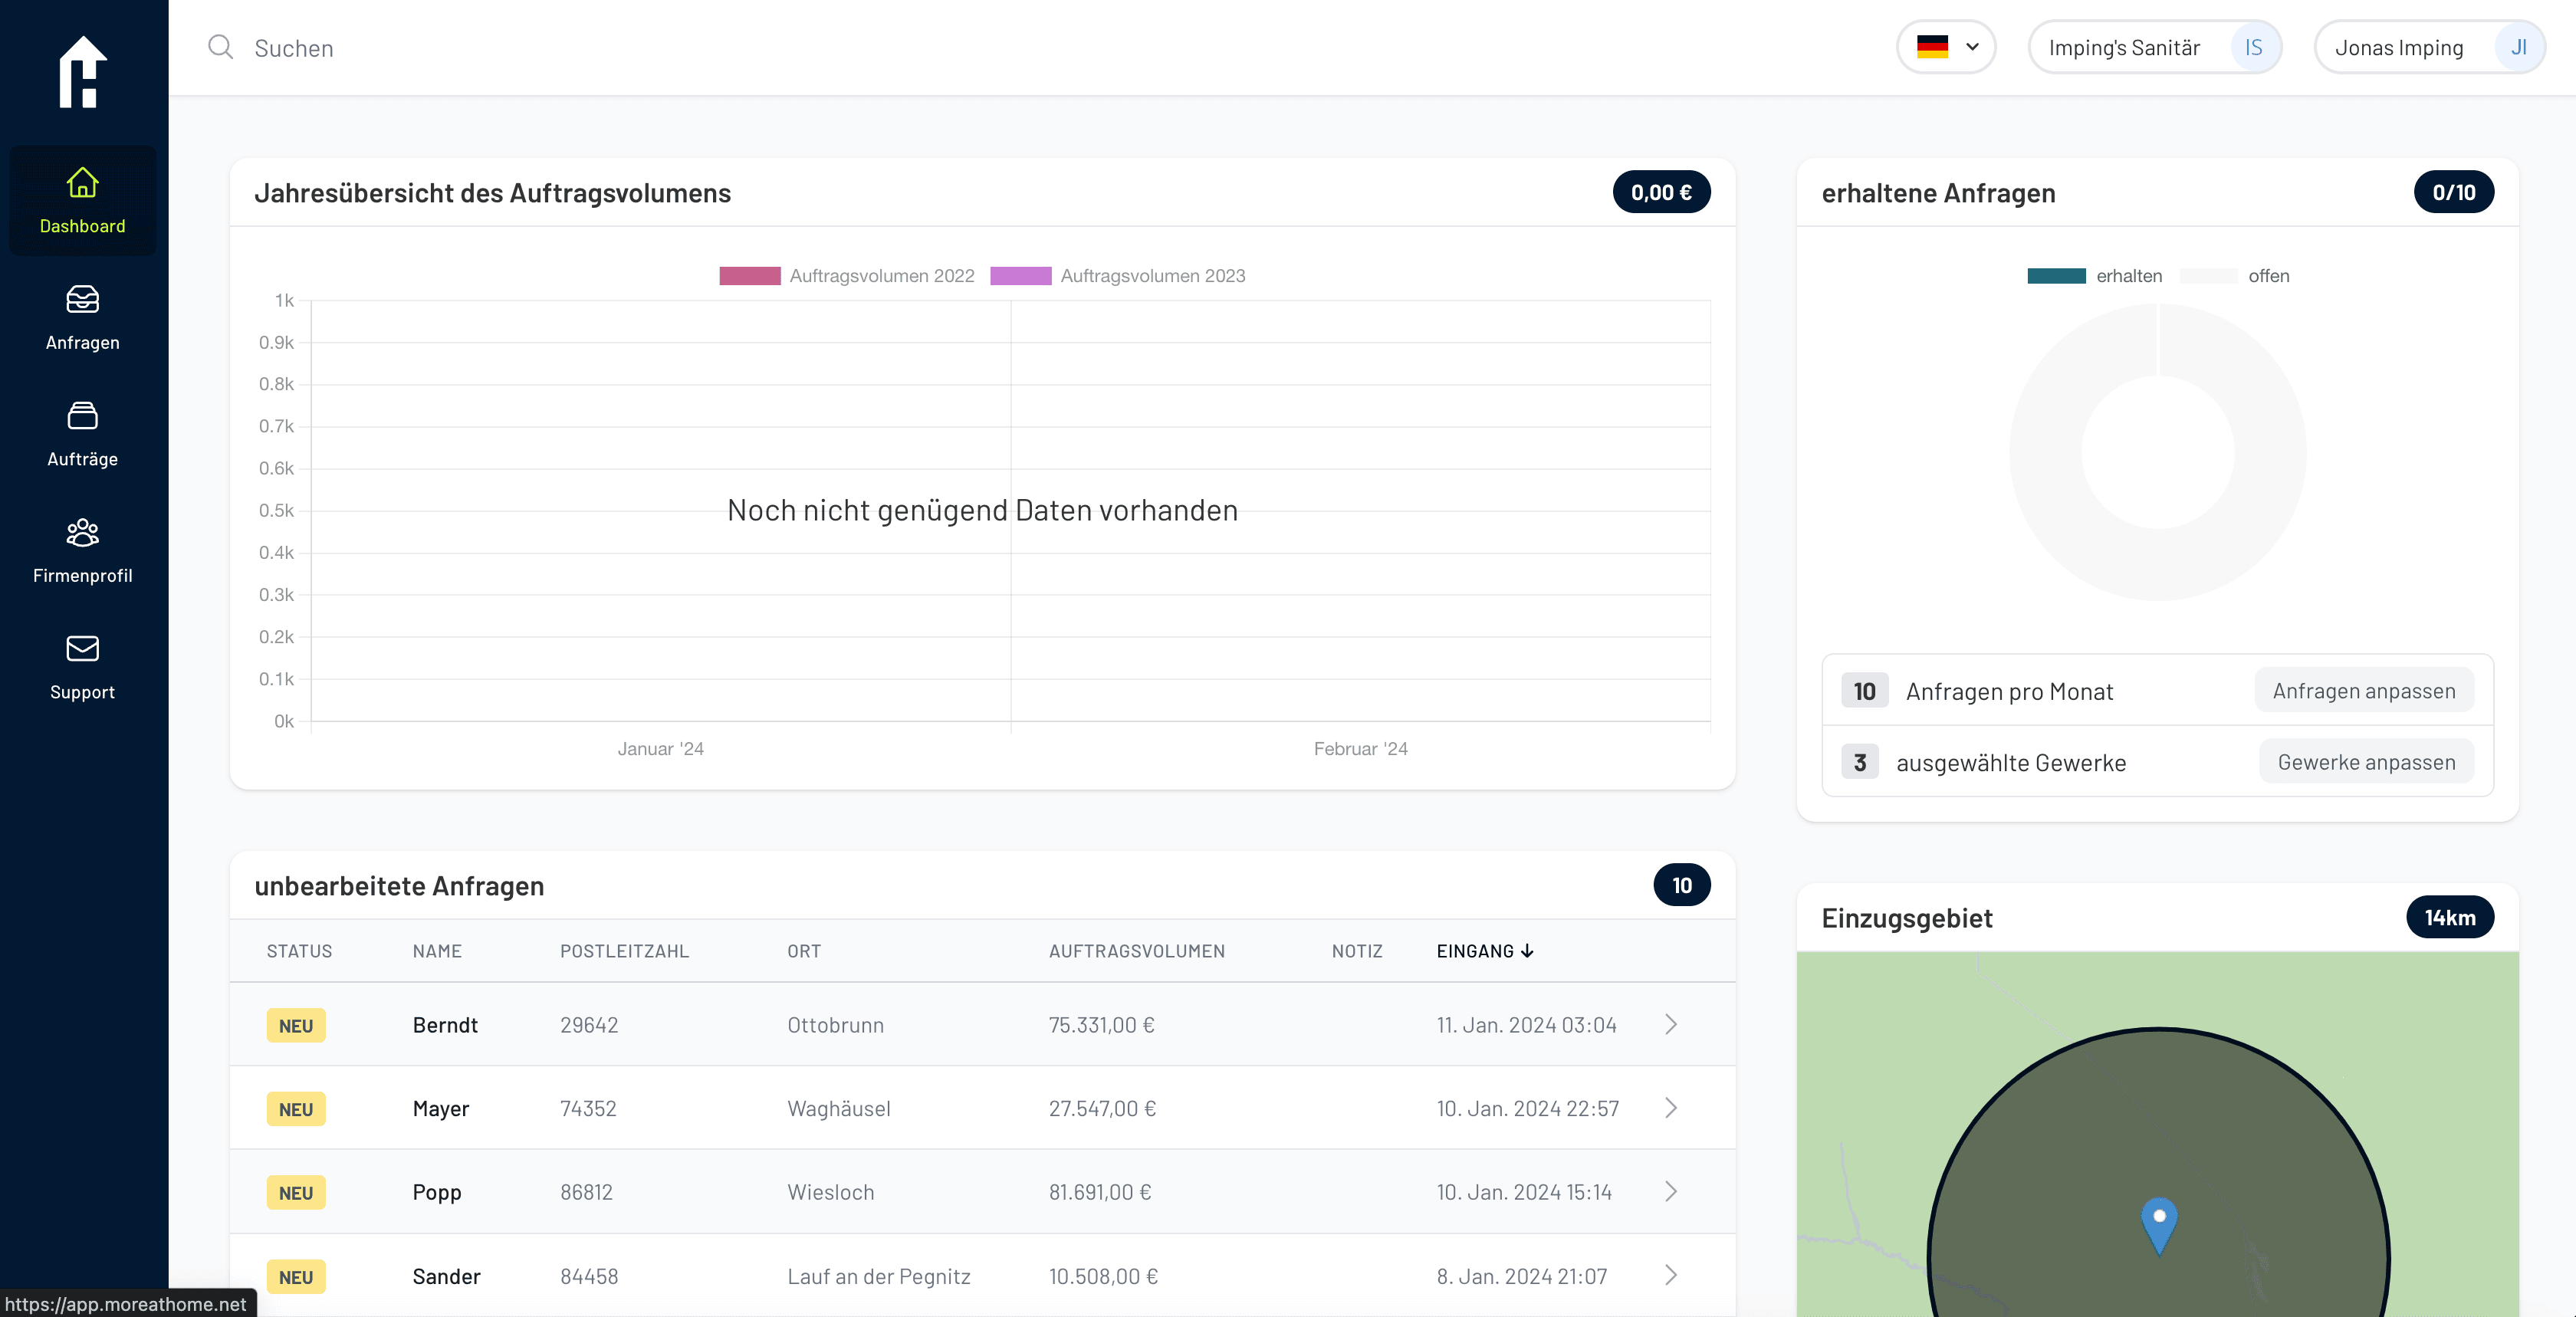
Task: Go to Dashboard menu label
Action: pyautogui.click(x=83, y=226)
